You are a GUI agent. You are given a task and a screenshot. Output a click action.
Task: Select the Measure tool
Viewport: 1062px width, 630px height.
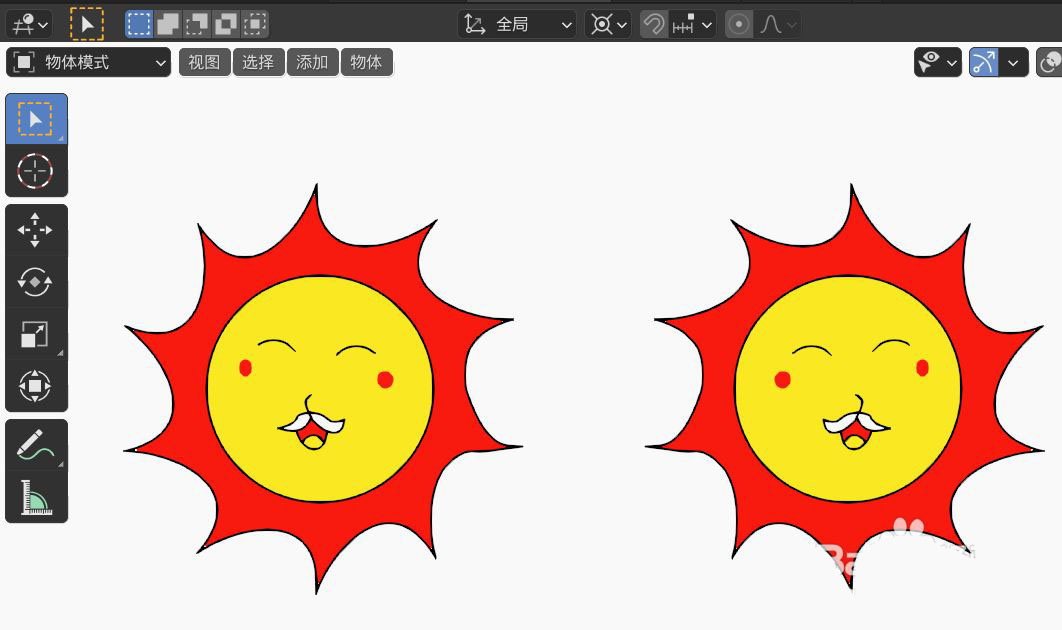pos(37,497)
